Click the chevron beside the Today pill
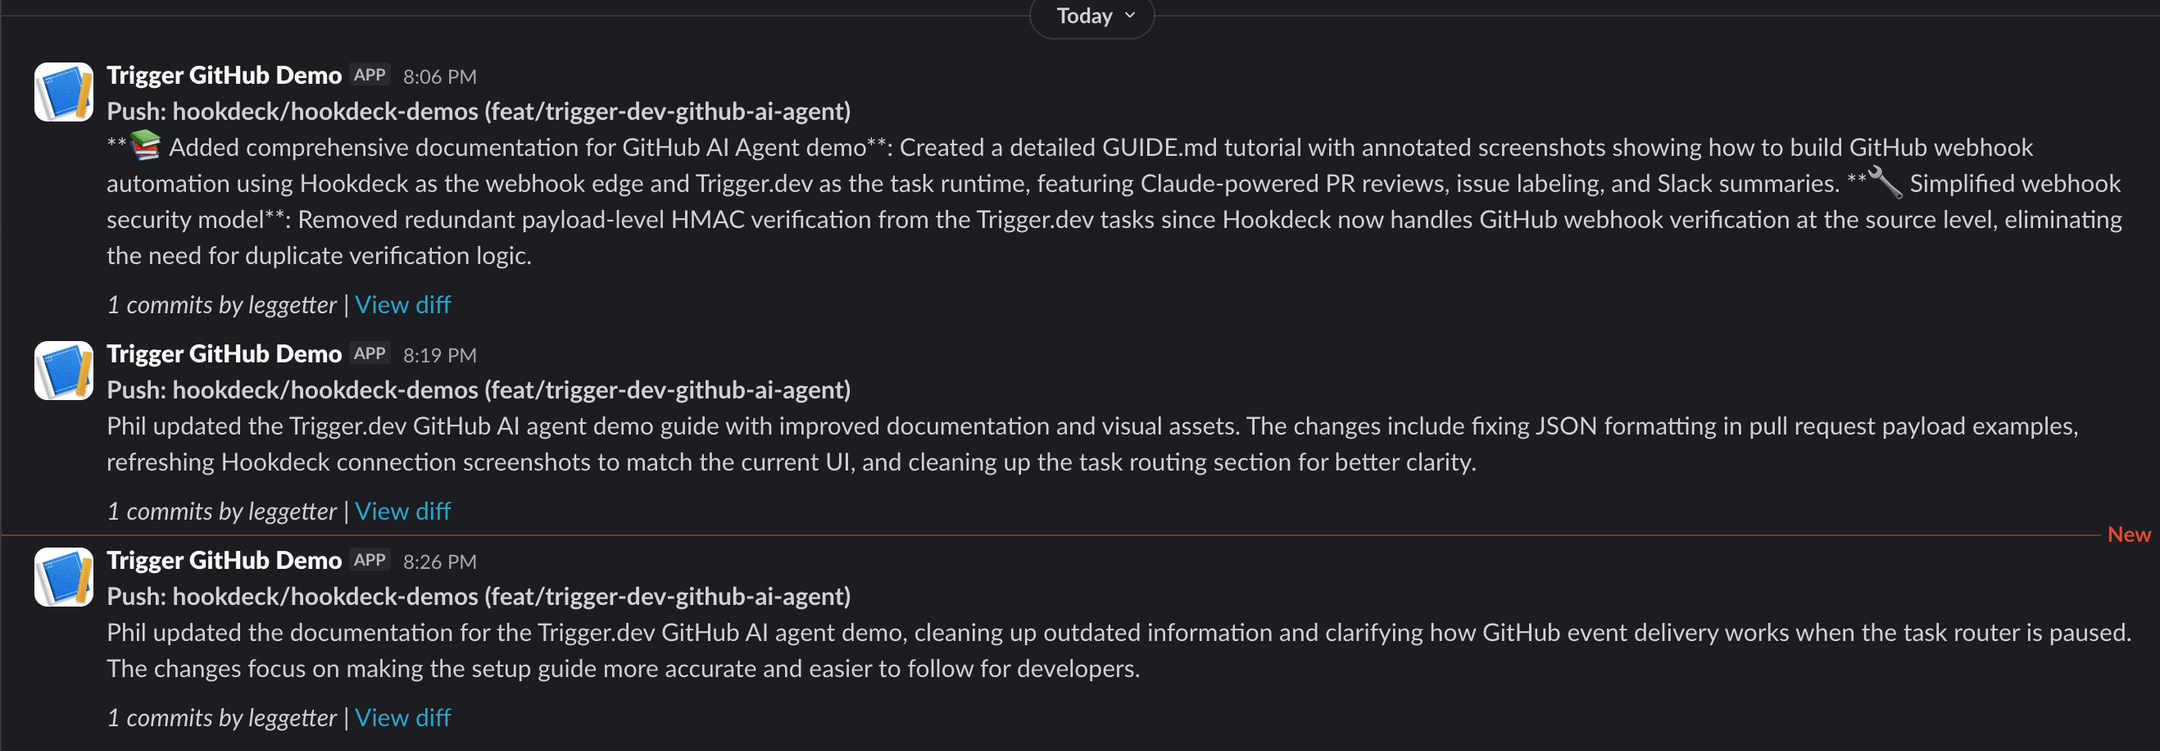2160x751 pixels. (x=1129, y=16)
